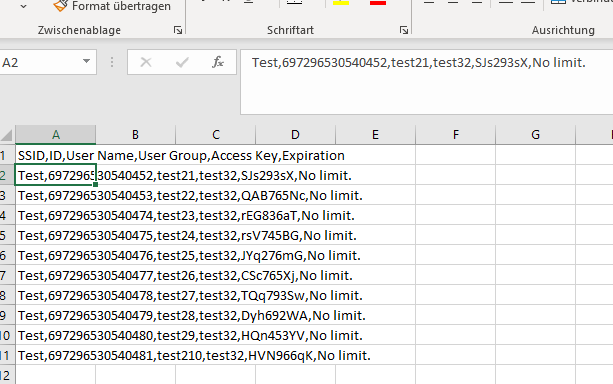Viewport: 613px width, 384px height.
Task: Click the three-dot handle beside name box
Action: (112, 62)
